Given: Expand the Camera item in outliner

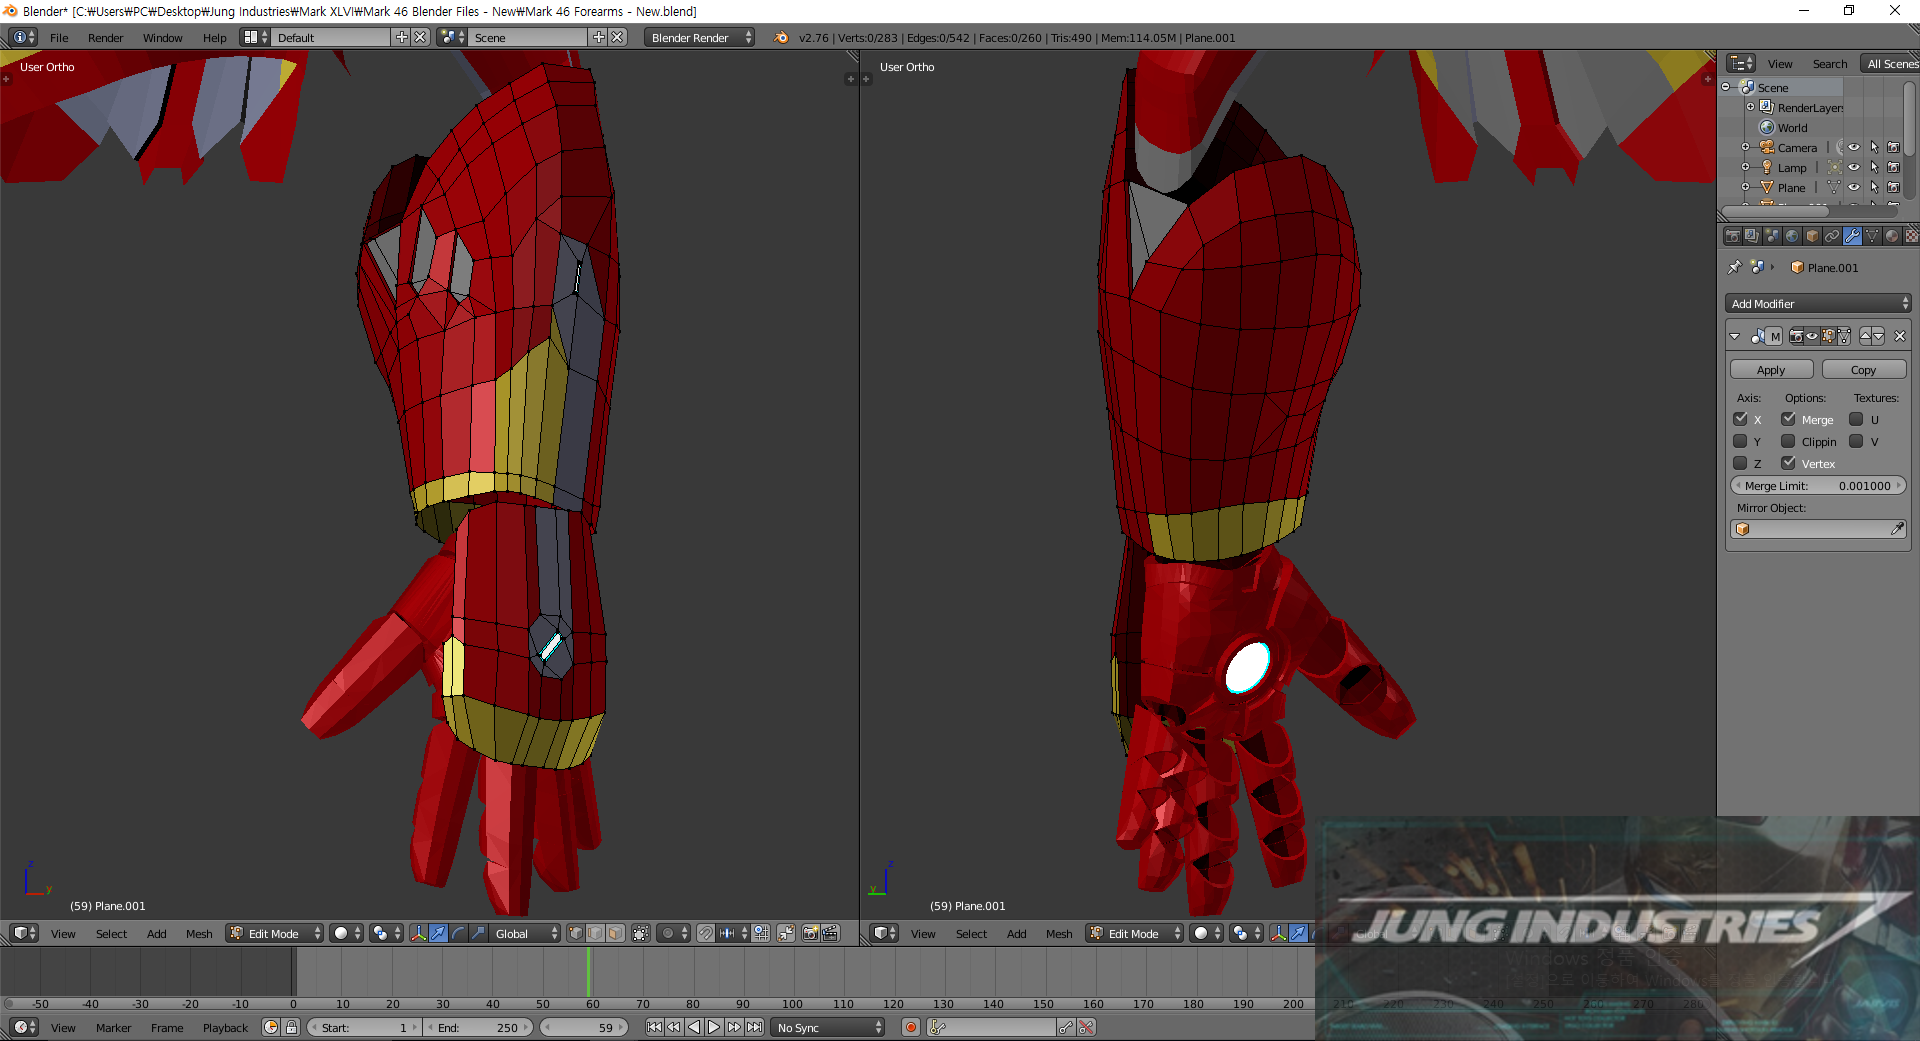Looking at the screenshot, I should point(1746,147).
